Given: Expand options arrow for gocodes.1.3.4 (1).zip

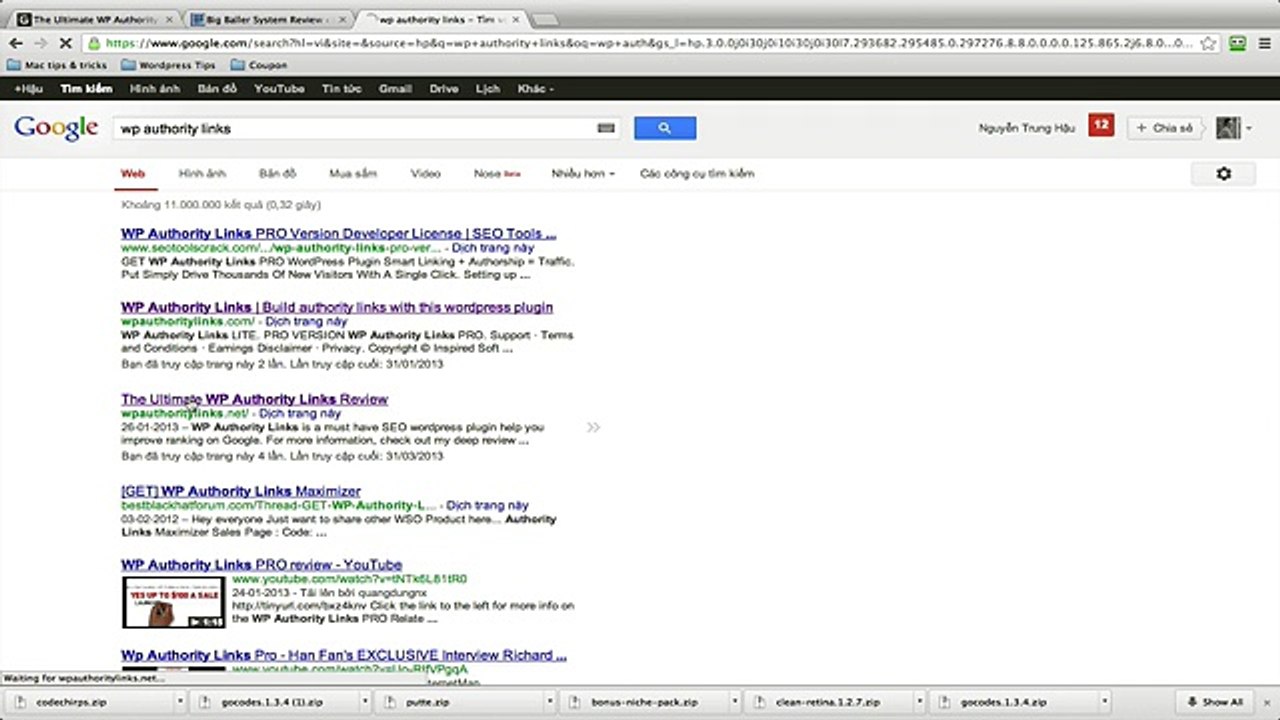Looking at the screenshot, I should pos(365,702).
